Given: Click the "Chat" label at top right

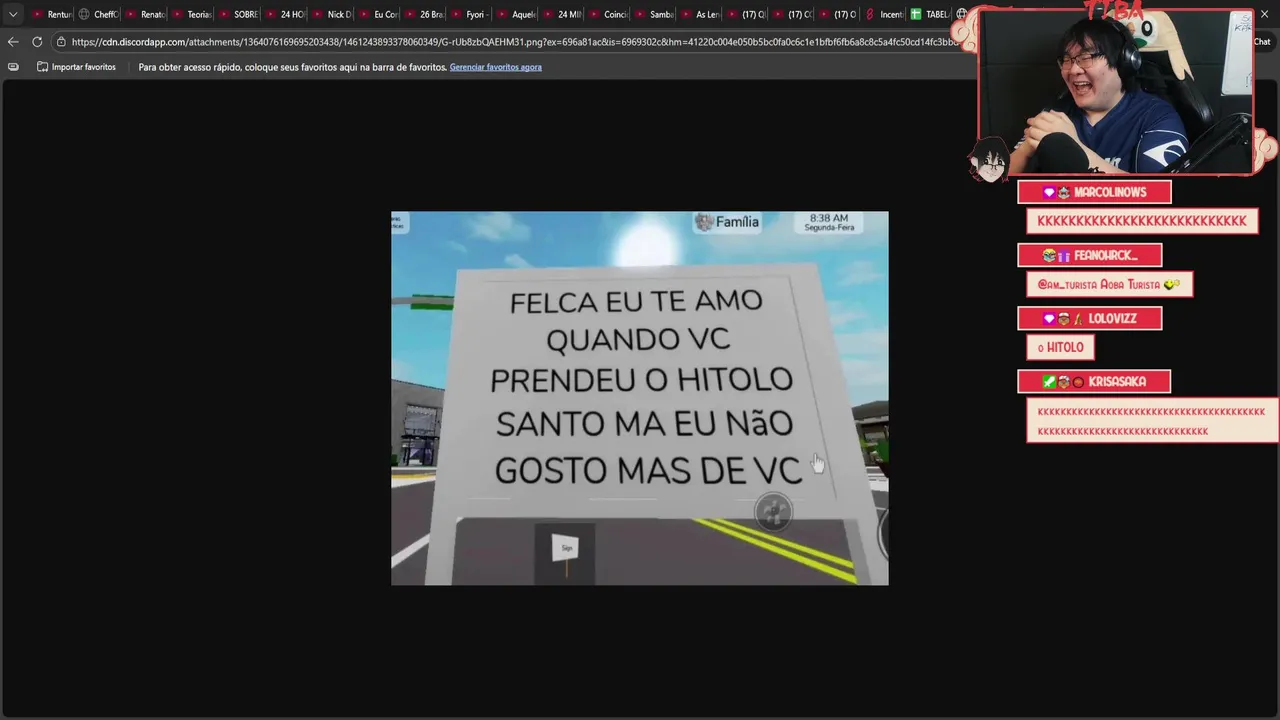Looking at the screenshot, I should click(x=1262, y=42).
